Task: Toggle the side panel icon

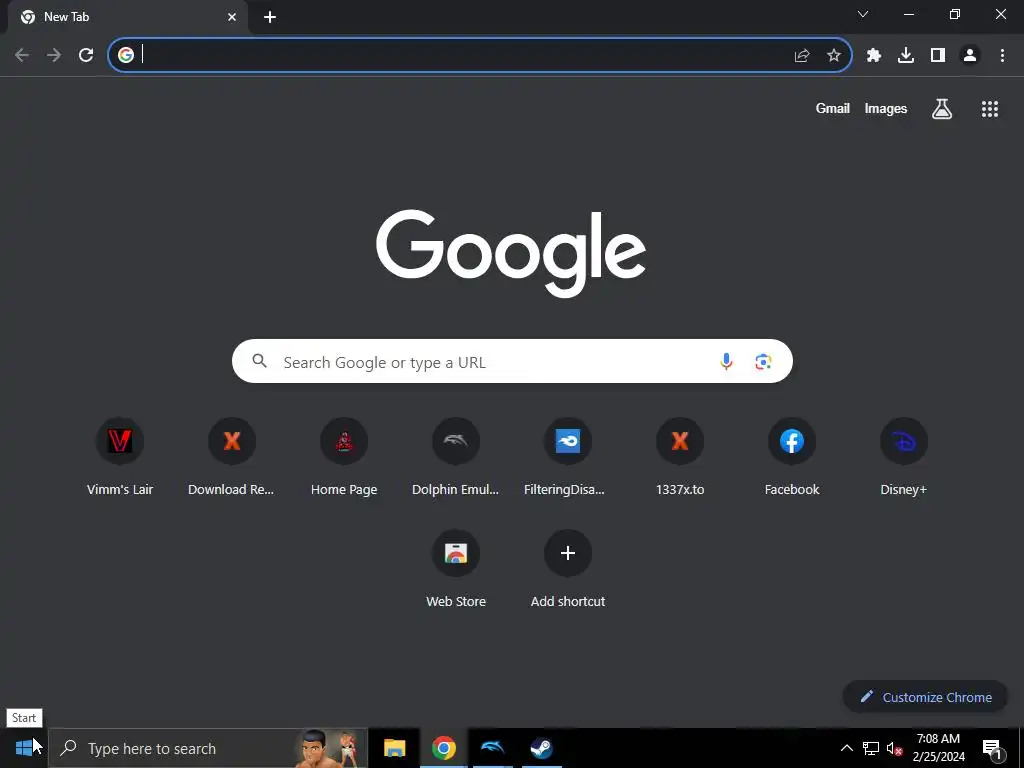Action: point(938,56)
